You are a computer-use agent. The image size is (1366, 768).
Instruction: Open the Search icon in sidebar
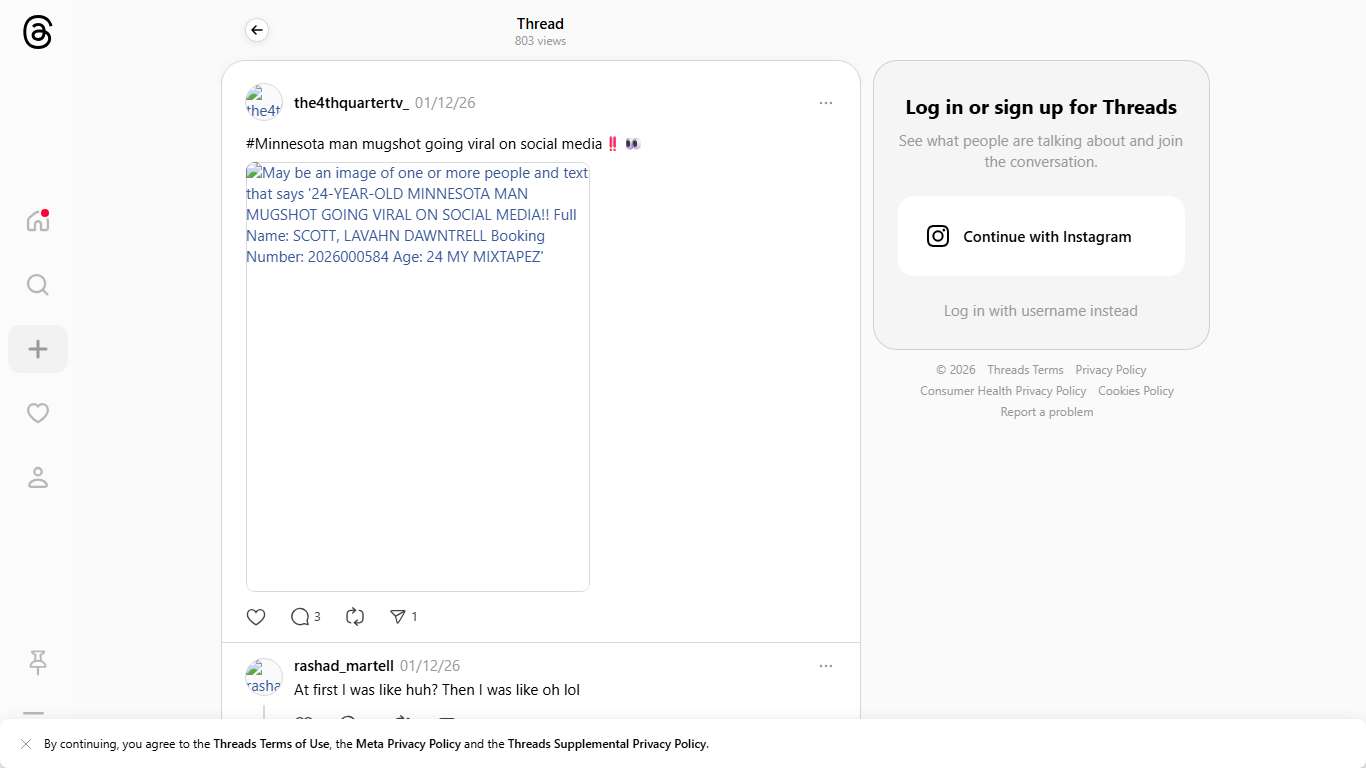click(37, 285)
